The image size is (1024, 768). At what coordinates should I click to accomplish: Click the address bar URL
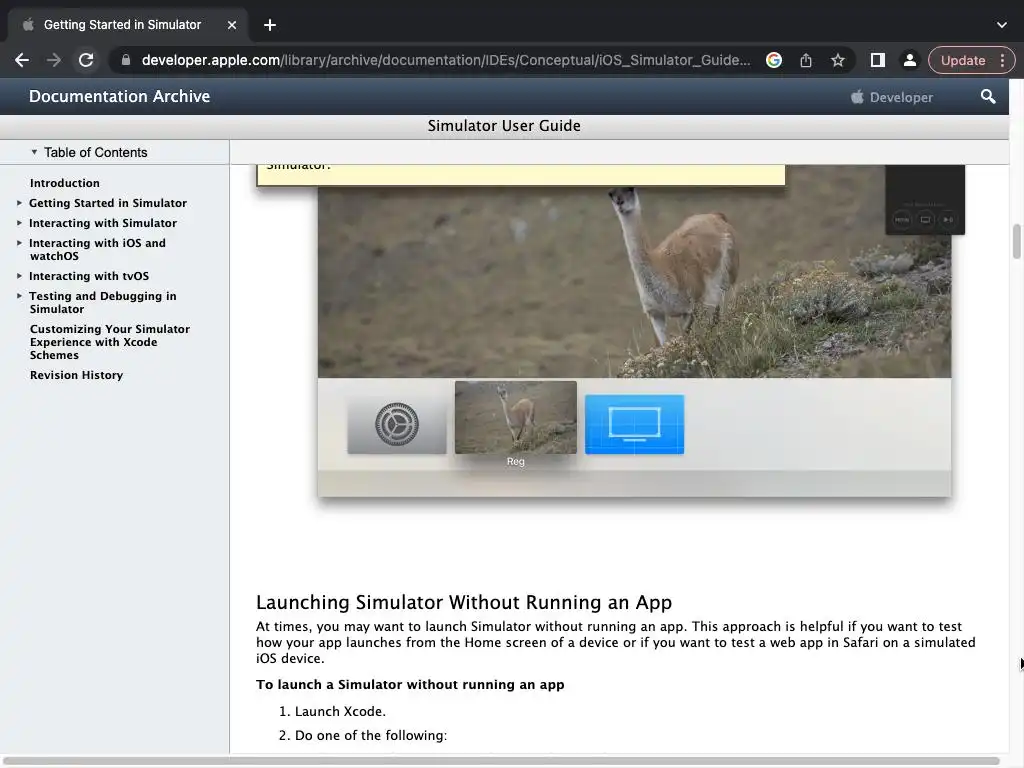(445, 60)
